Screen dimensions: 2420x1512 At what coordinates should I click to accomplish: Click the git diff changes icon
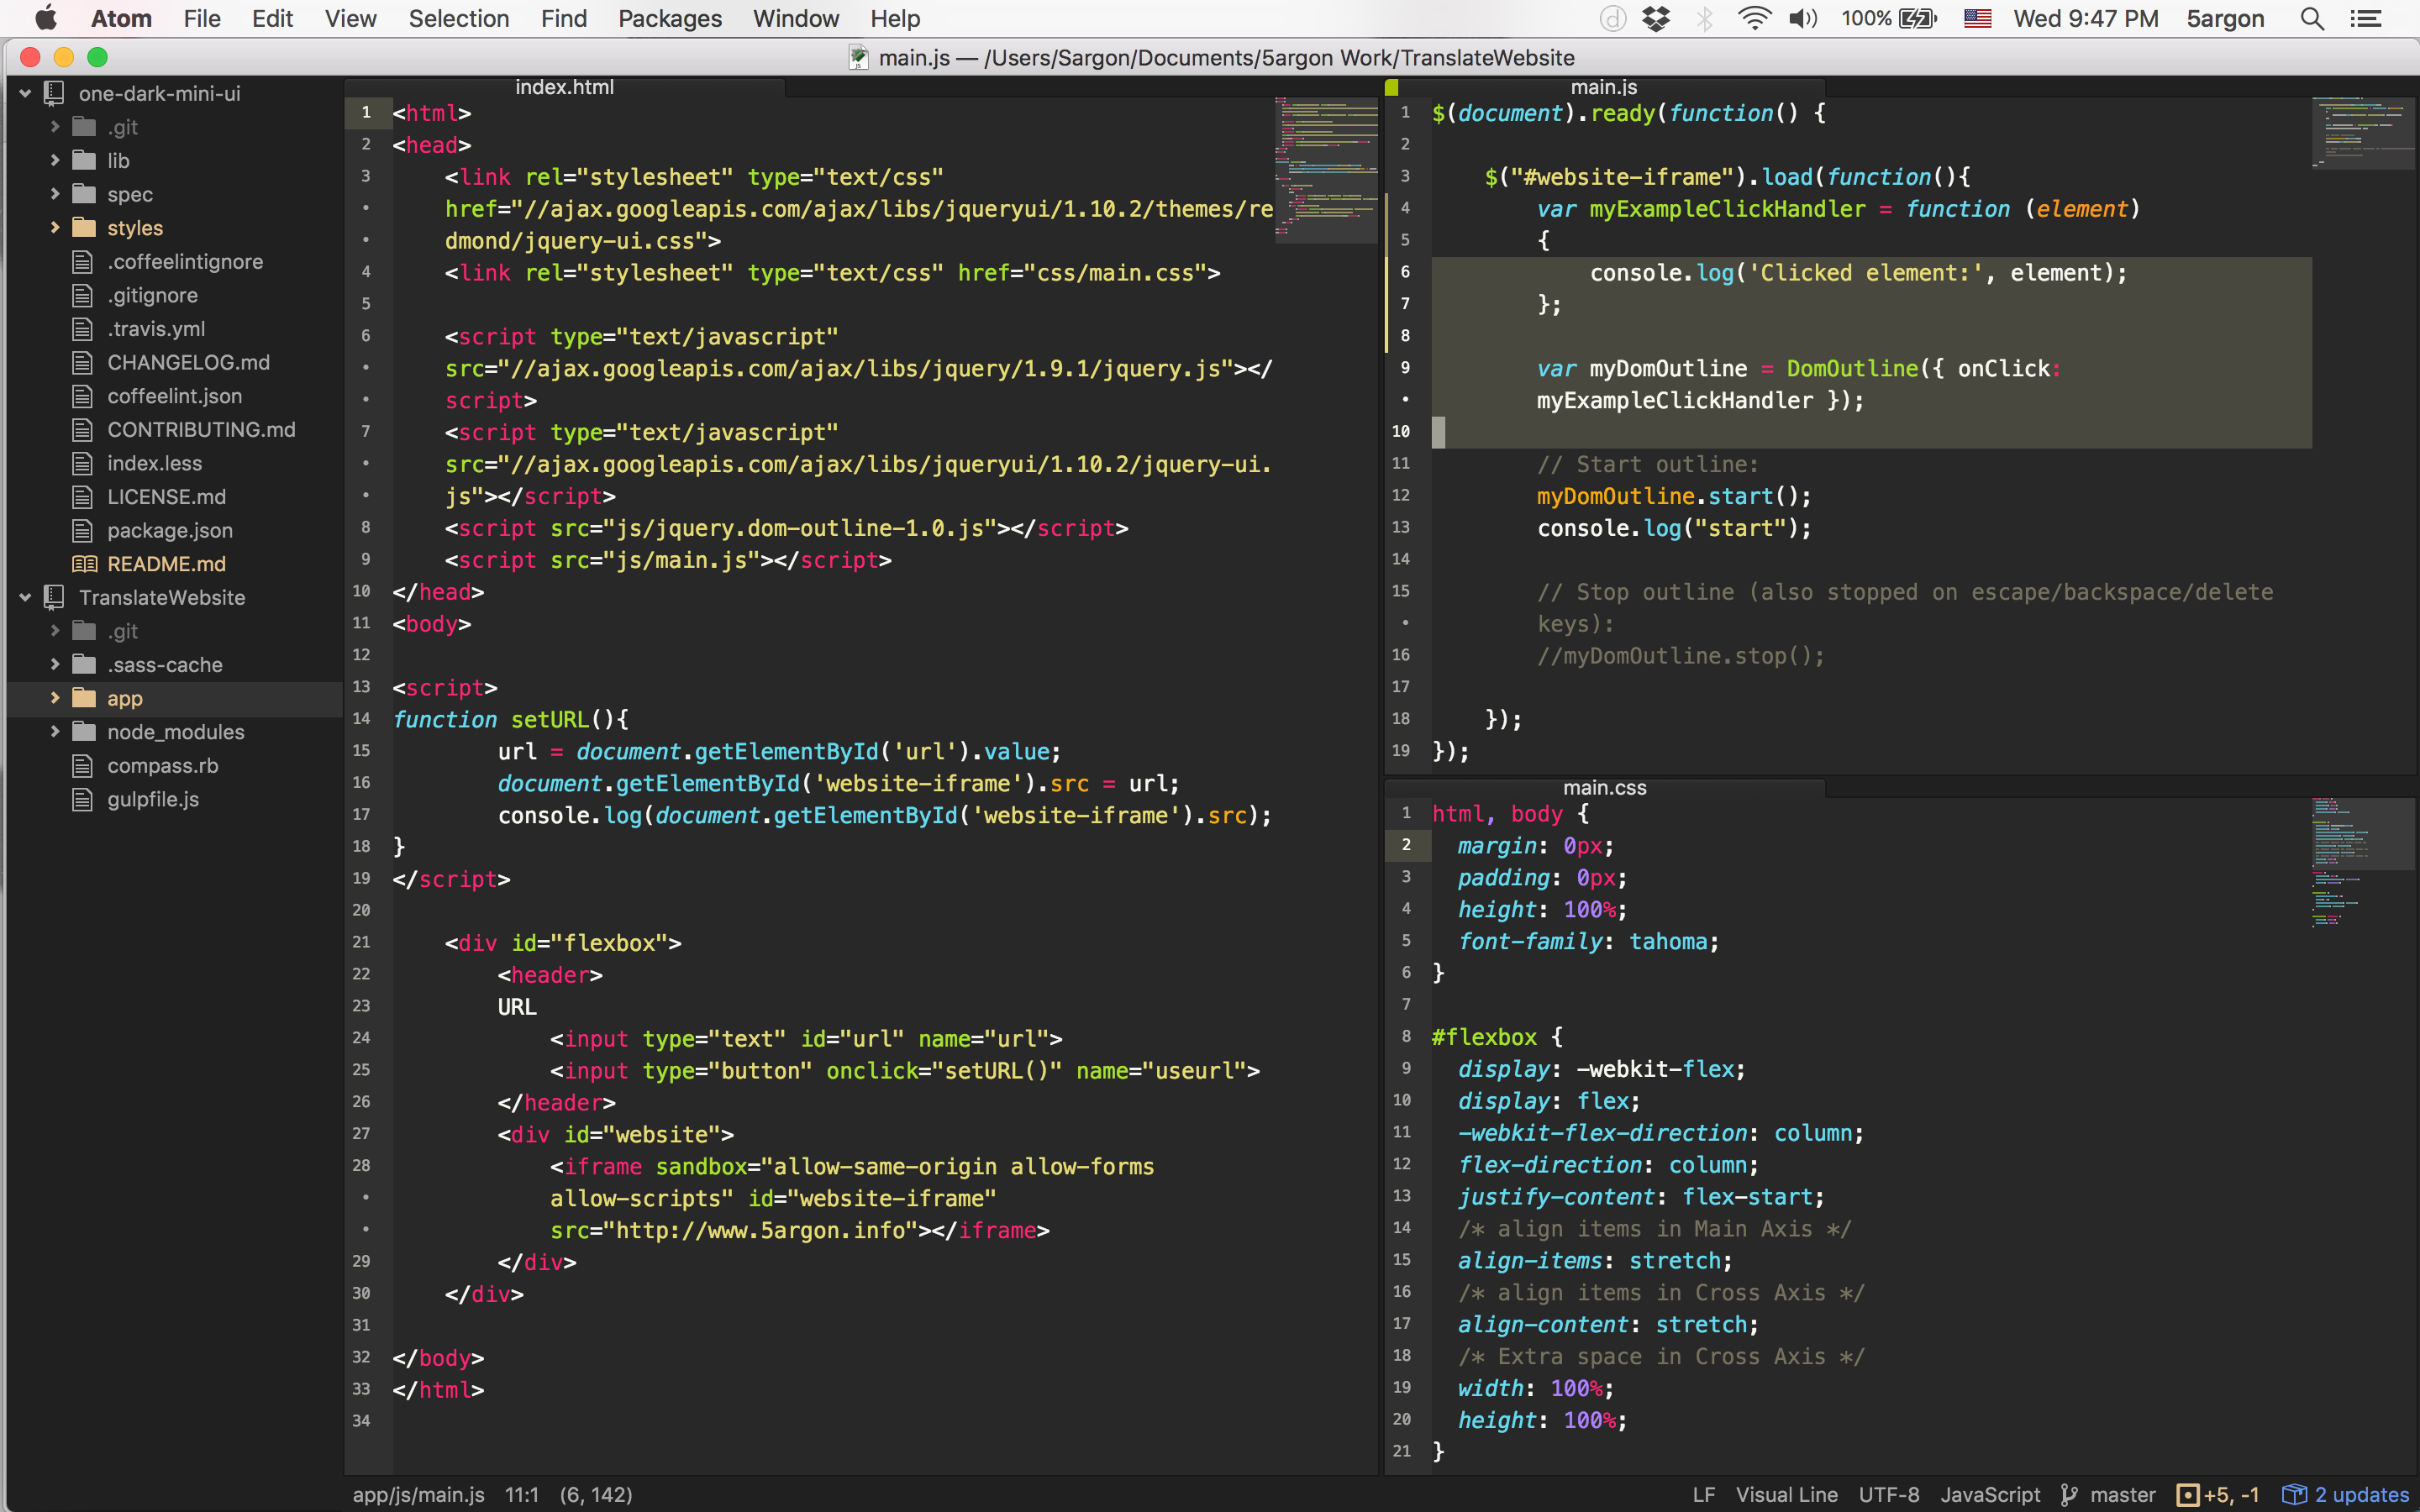[x=2188, y=1495]
